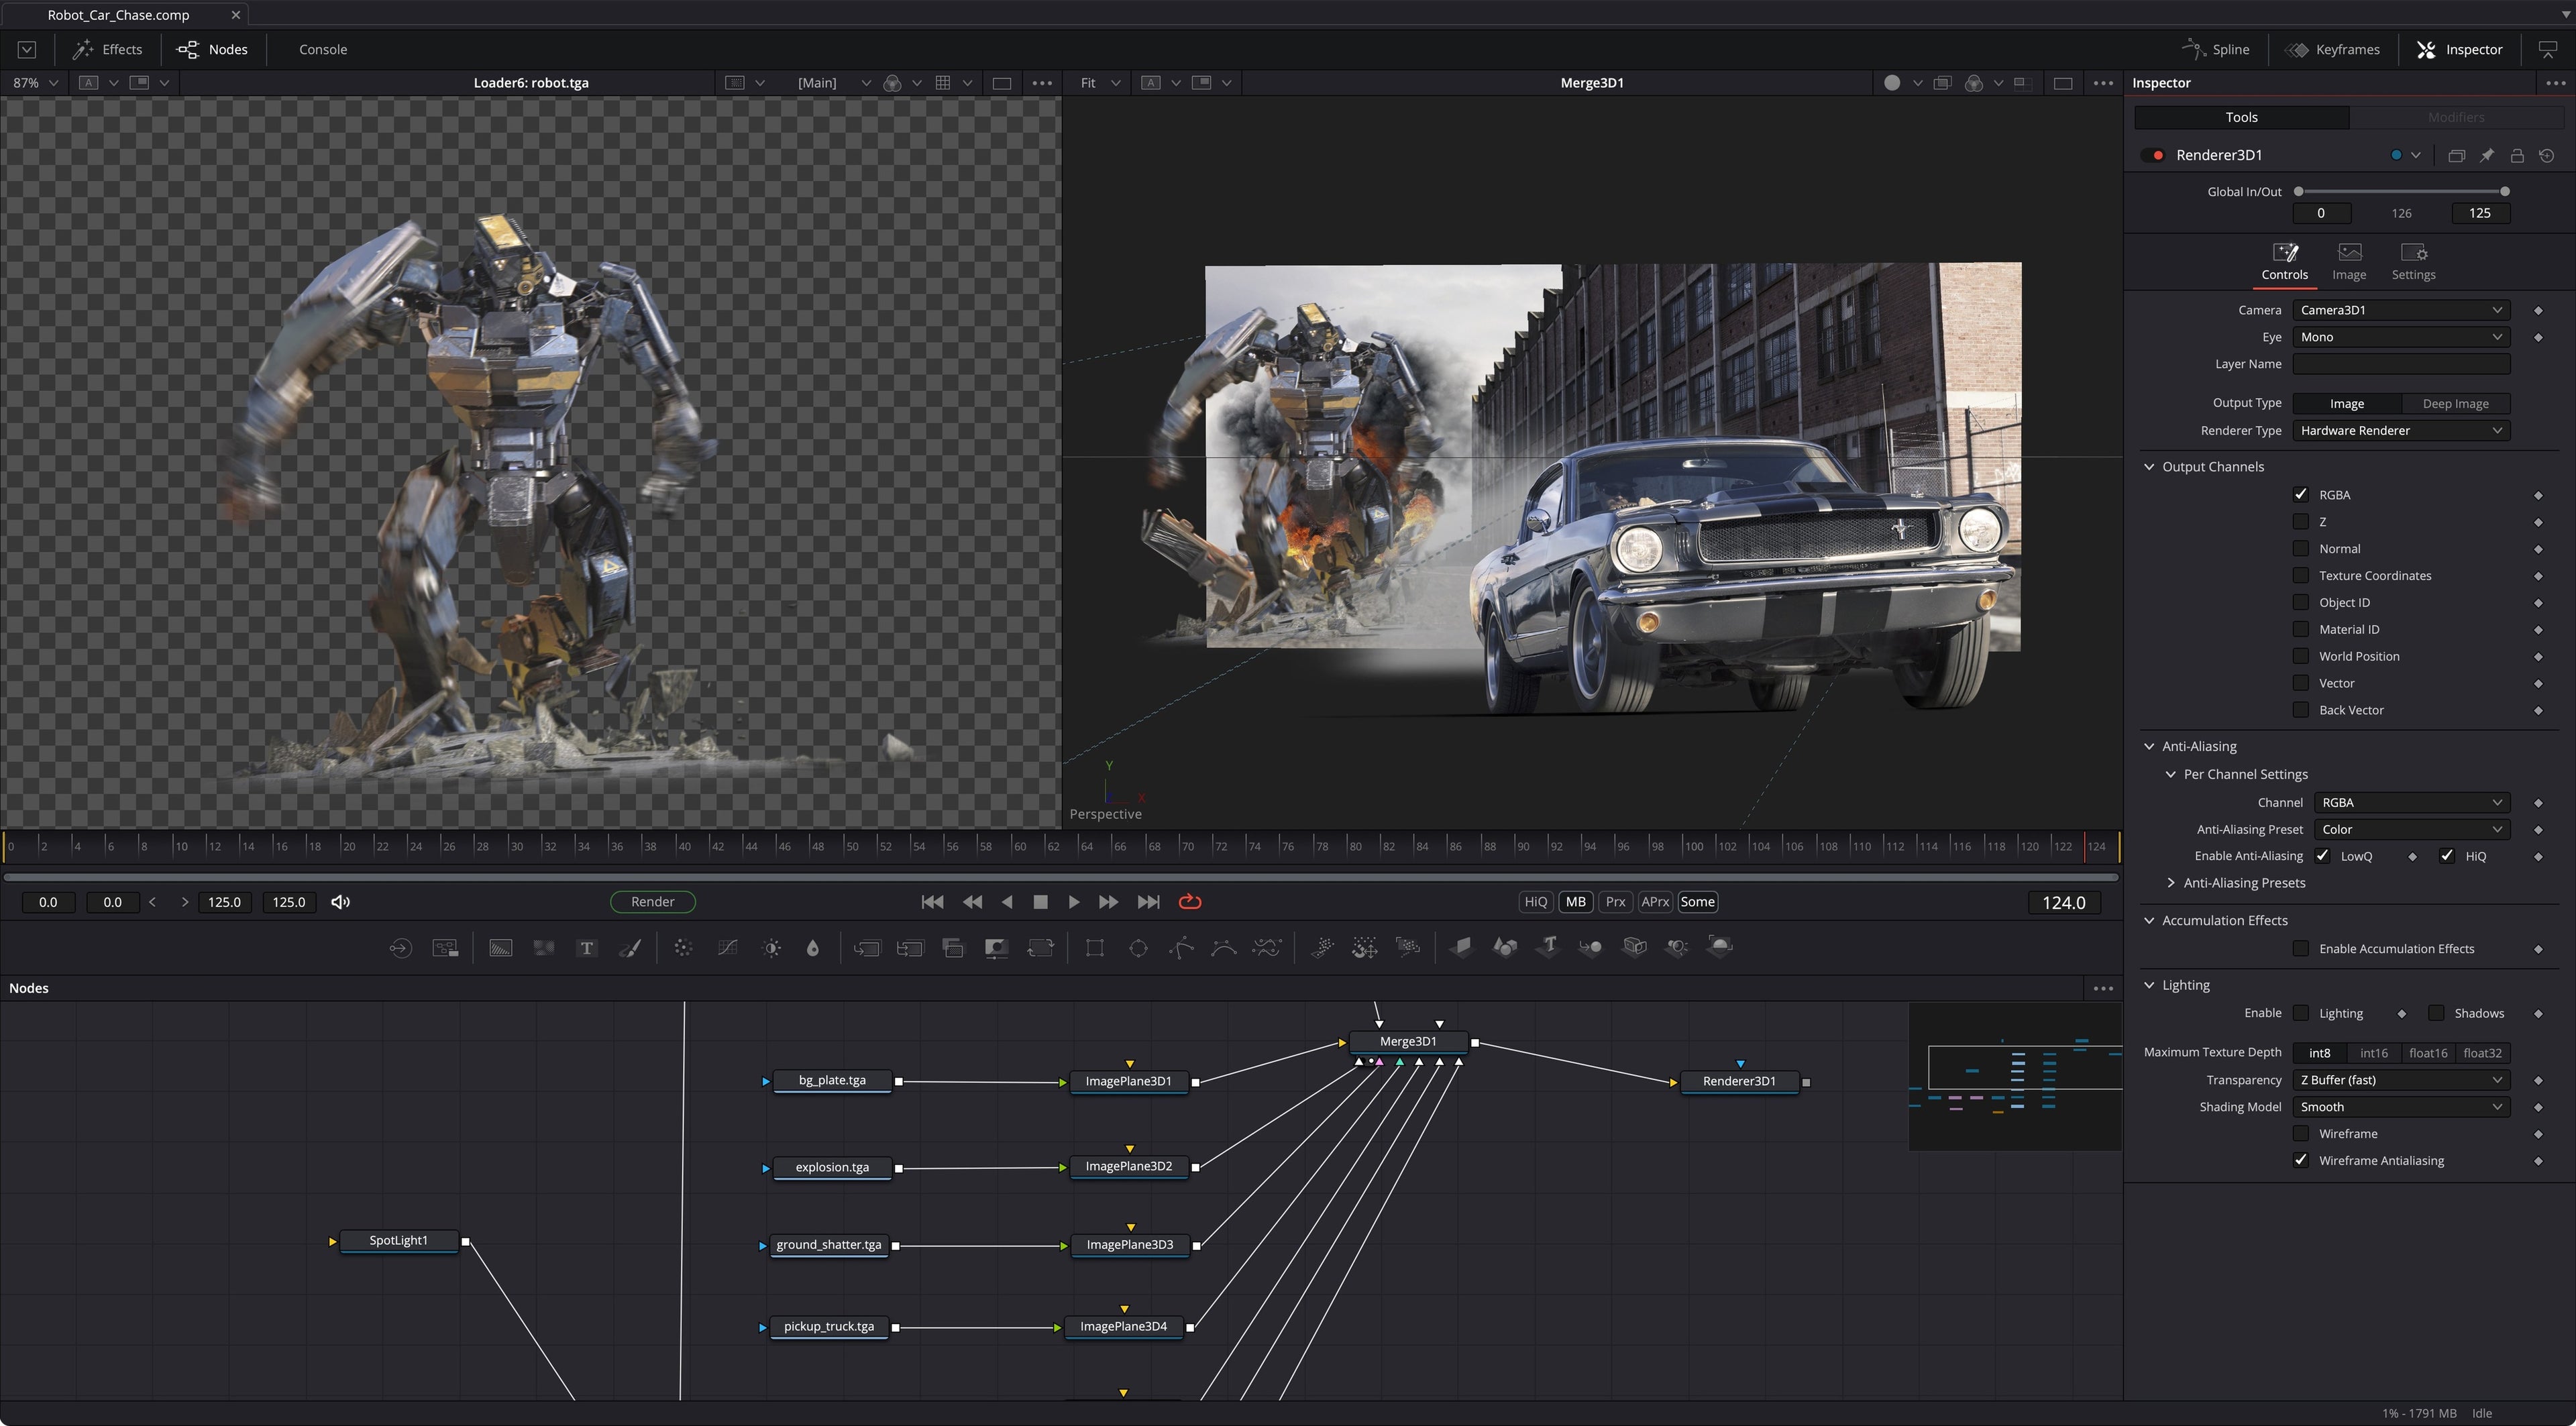This screenshot has height=1426, width=2576.
Task: Open the Console panel
Action: (322, 49)
